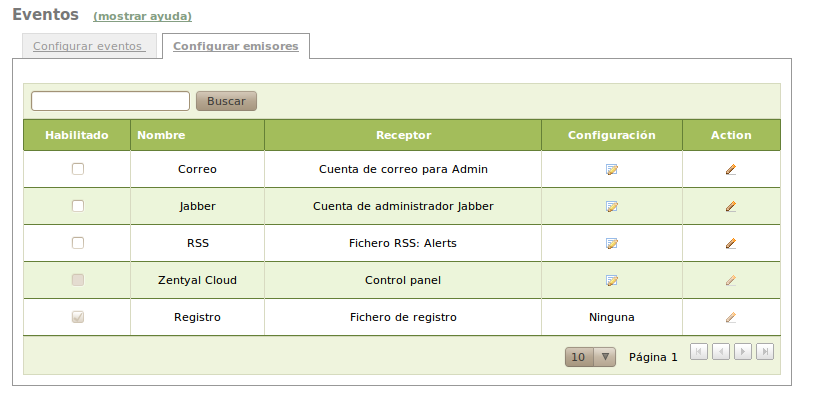
Task: Edit the Jabber row with pencil
Action: coord(731,207)
